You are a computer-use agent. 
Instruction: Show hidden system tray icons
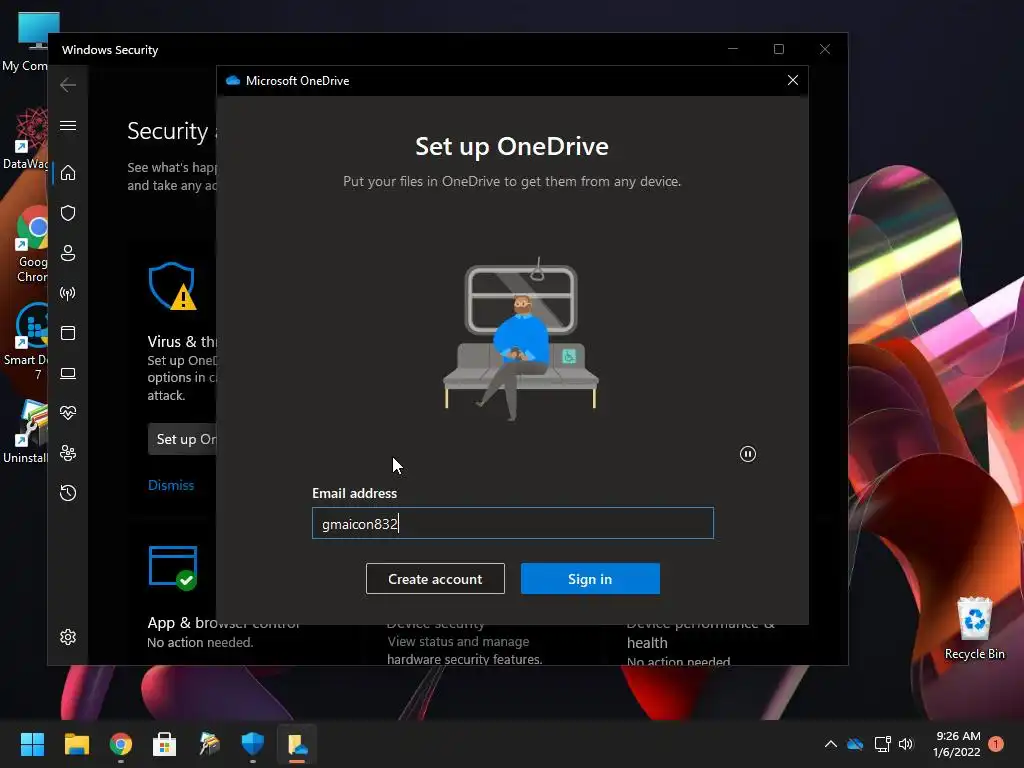tap(831, 744)
